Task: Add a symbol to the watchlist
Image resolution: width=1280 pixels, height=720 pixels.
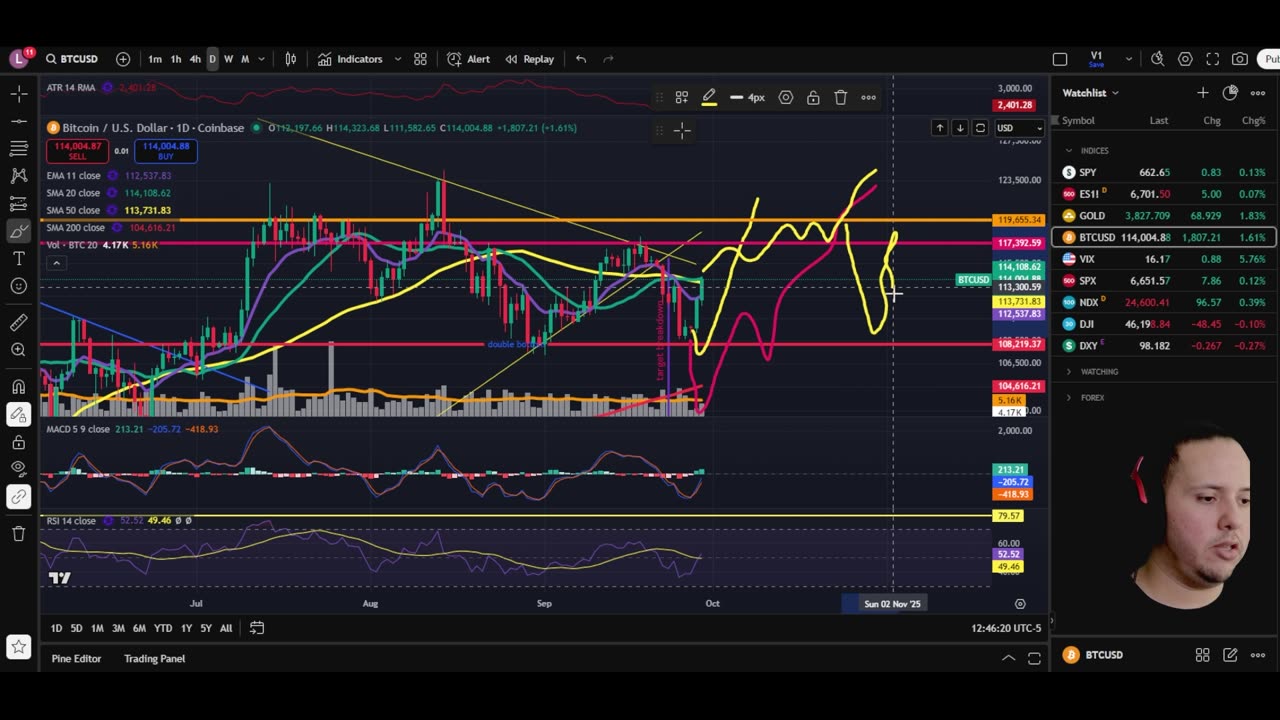Action: click(x=1202, y=93)
